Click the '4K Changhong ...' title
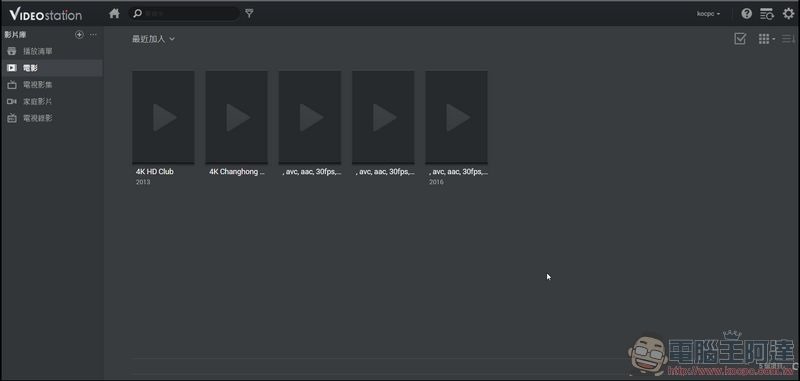The width and height of the screenshot is (800, 381). pyautogui.click(x=237, y=172)
